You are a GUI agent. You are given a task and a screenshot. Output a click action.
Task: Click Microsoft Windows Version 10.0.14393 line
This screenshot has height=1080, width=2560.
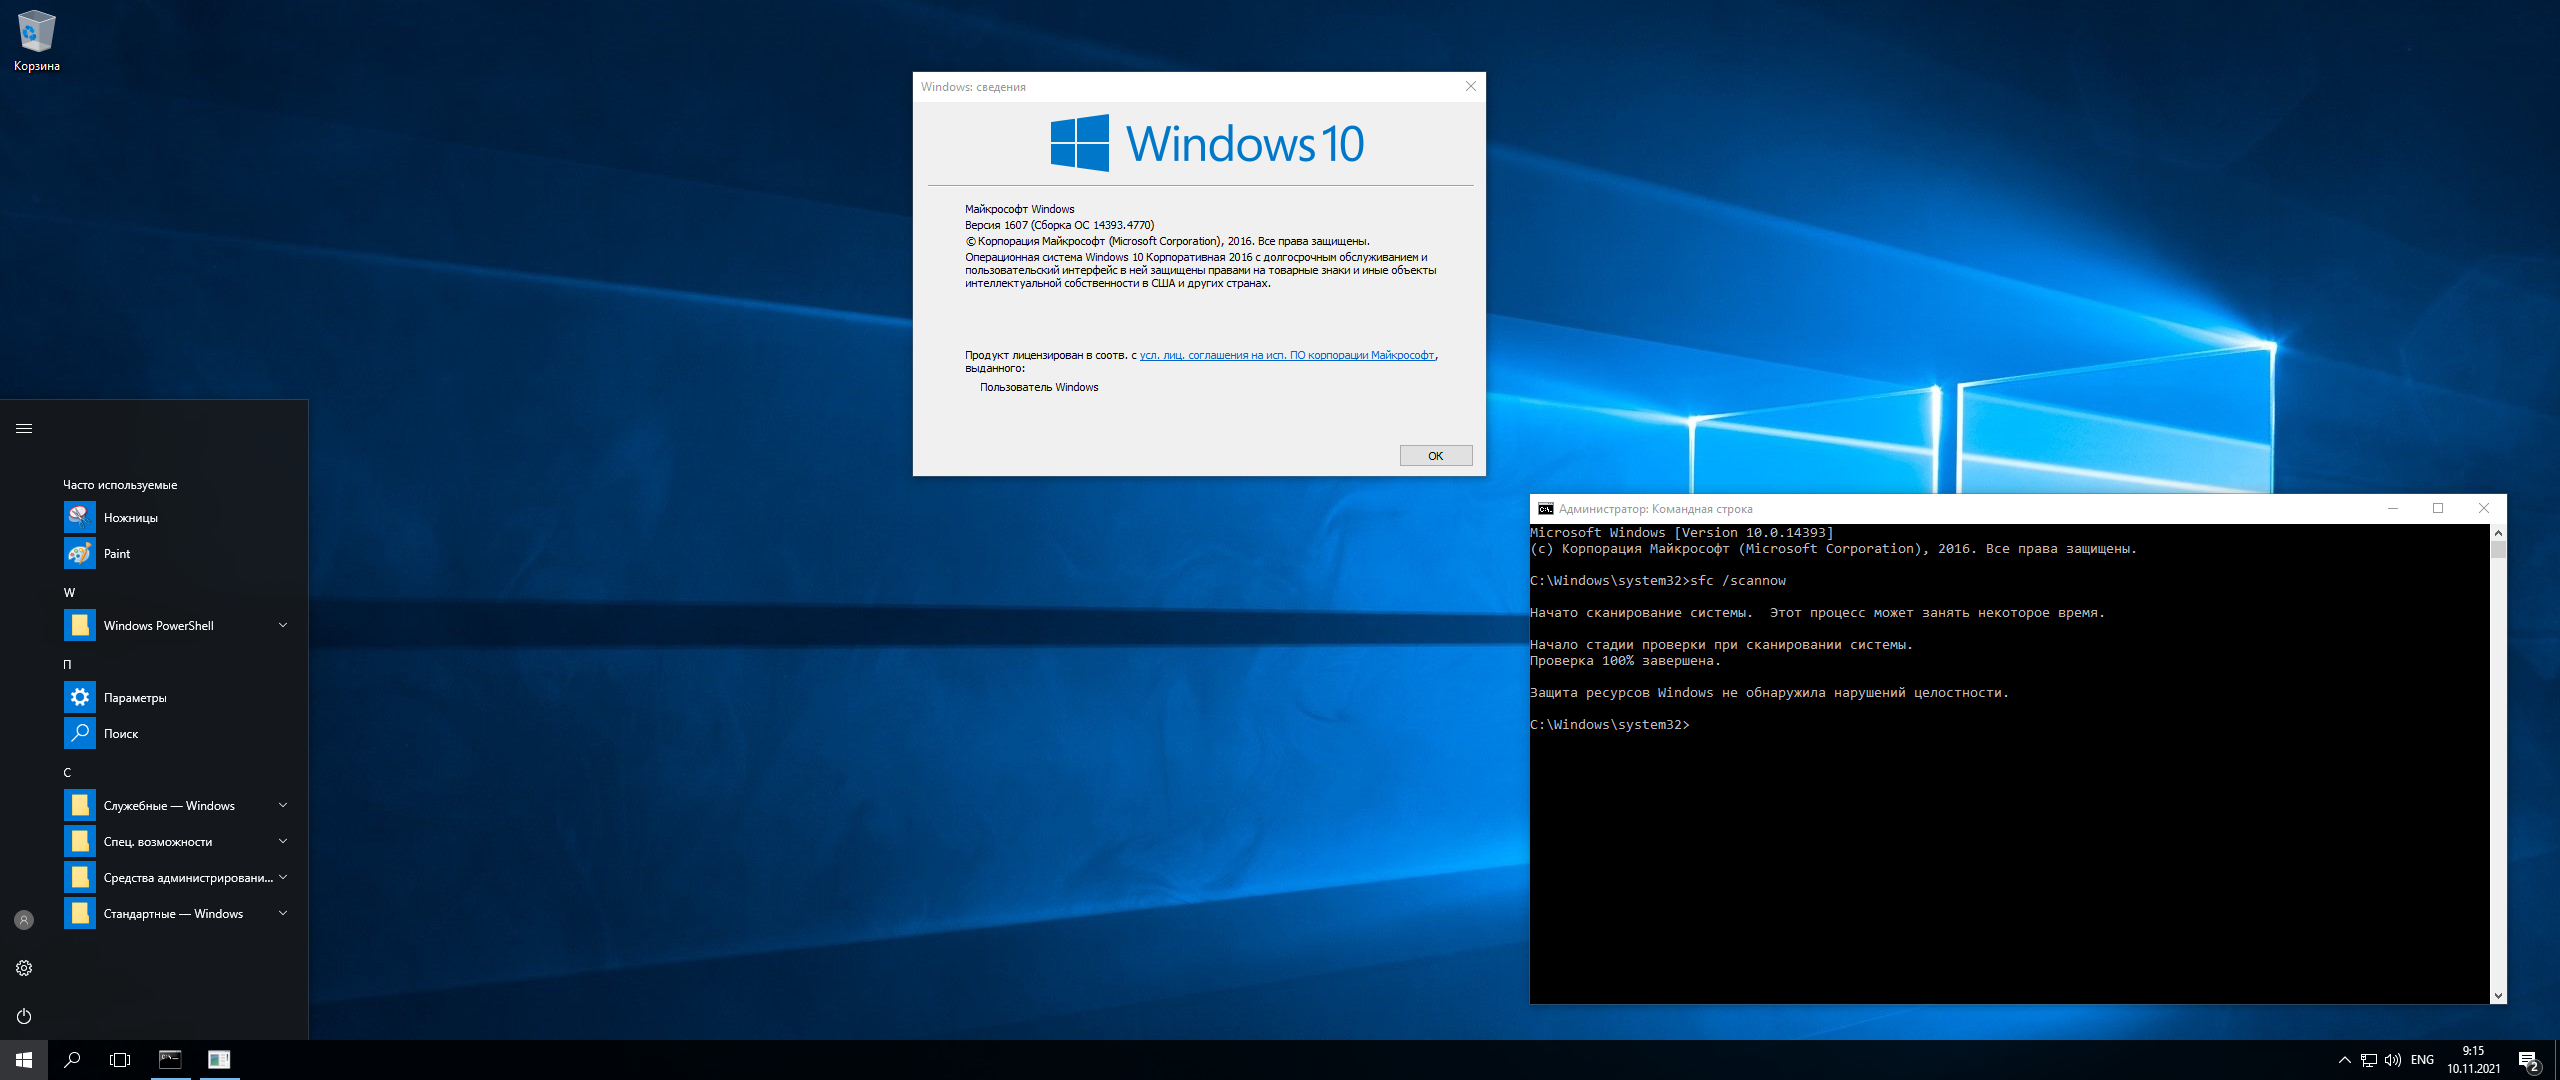pyautogui.click(x=1682, y=533)
